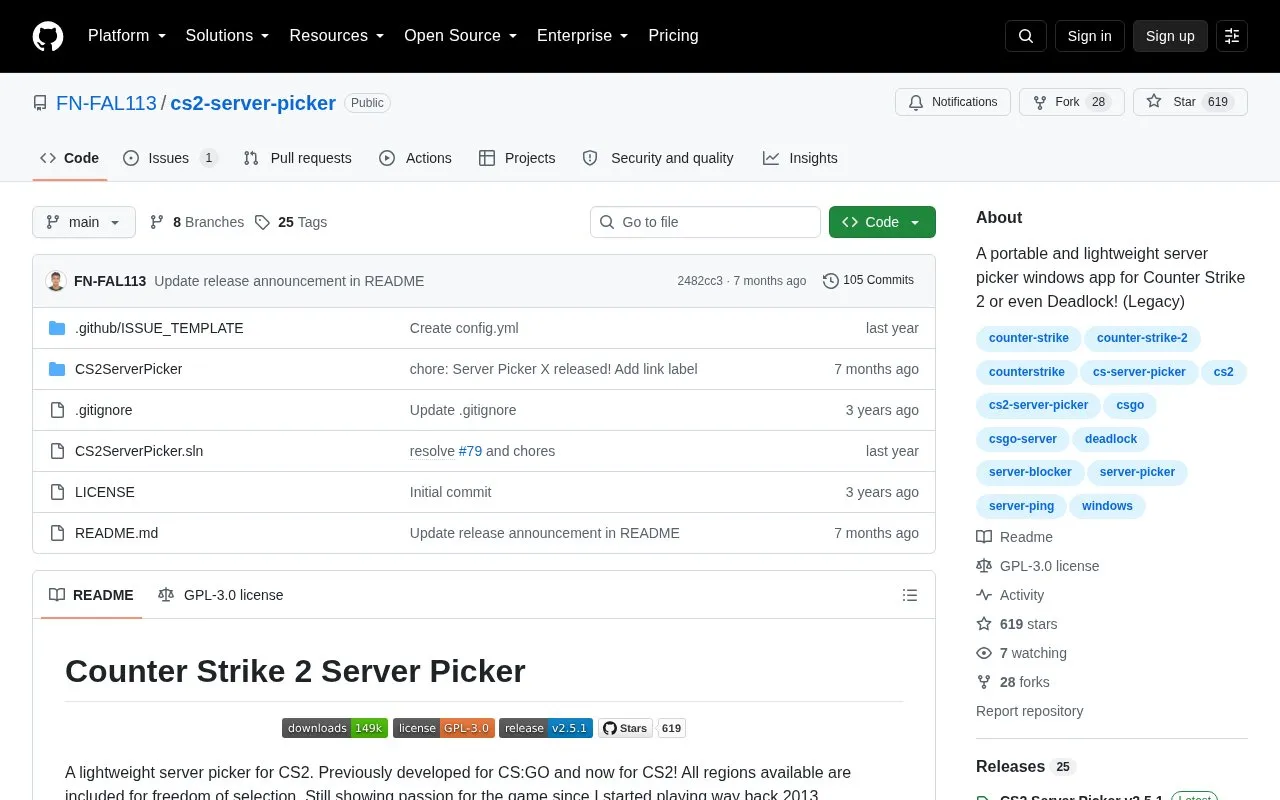This screenshot has width=1280, height=800.
Task: View 7 watching in sidebar
Action: 1021,653
